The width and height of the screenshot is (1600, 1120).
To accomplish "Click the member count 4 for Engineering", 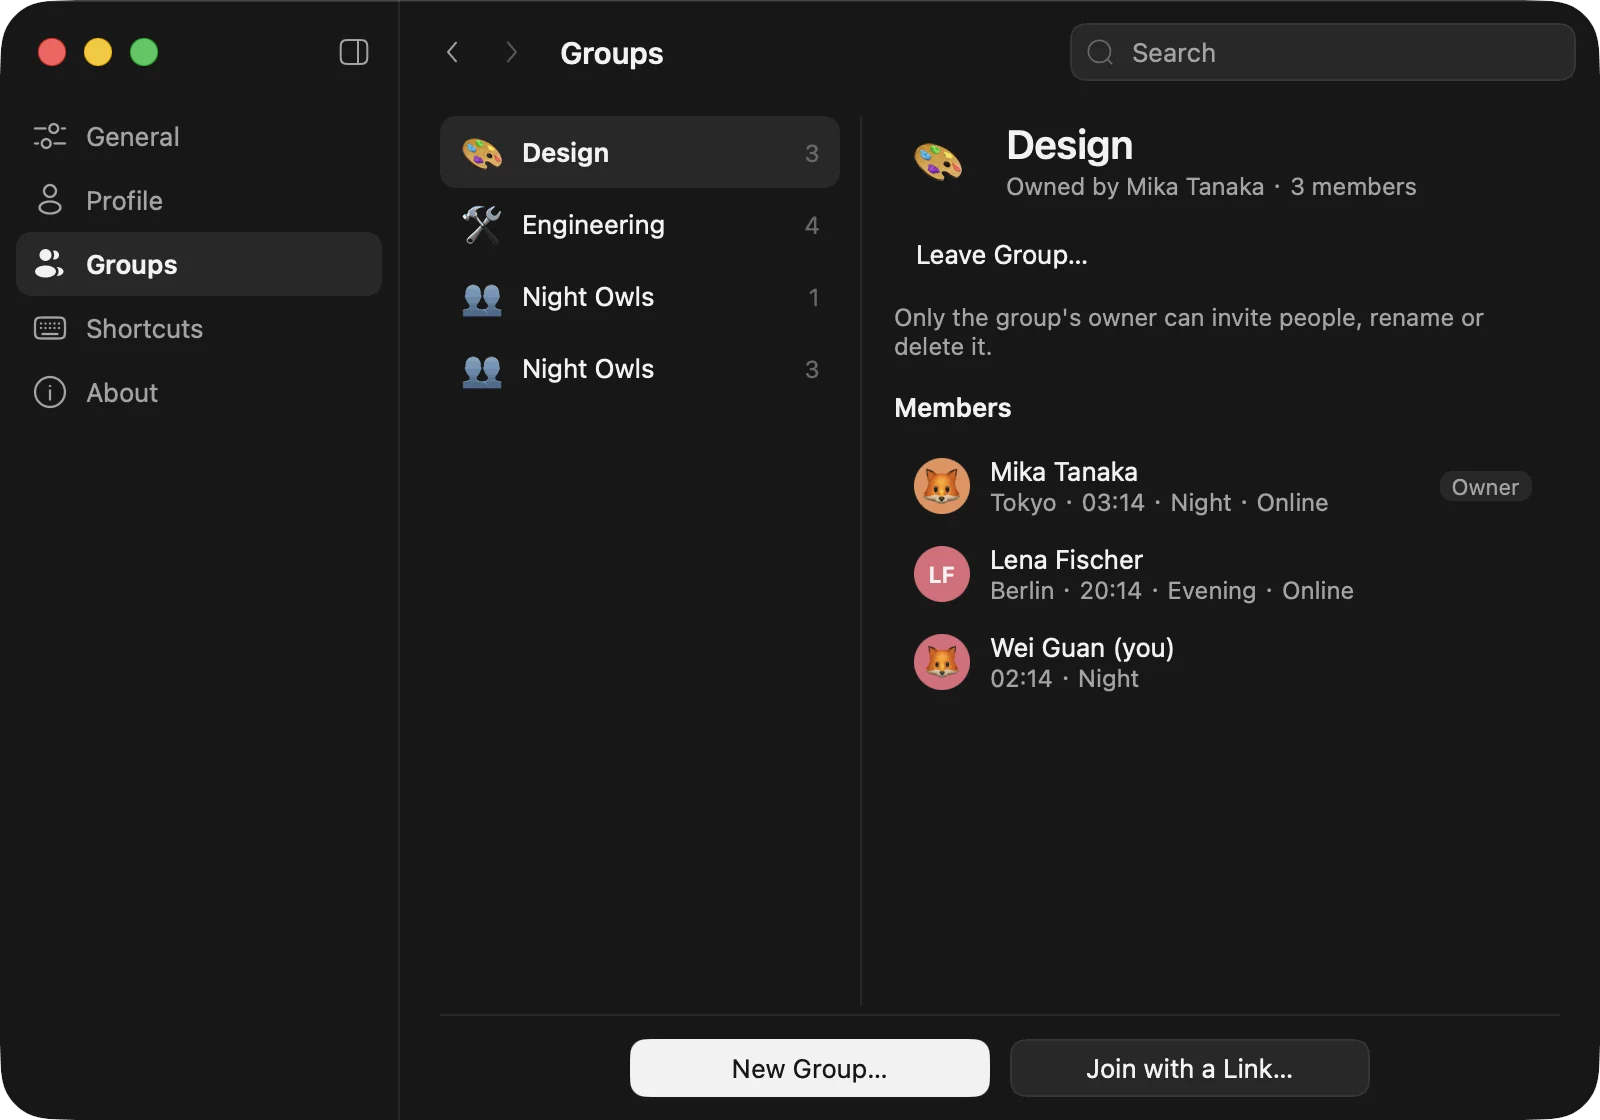I will 812,226.
